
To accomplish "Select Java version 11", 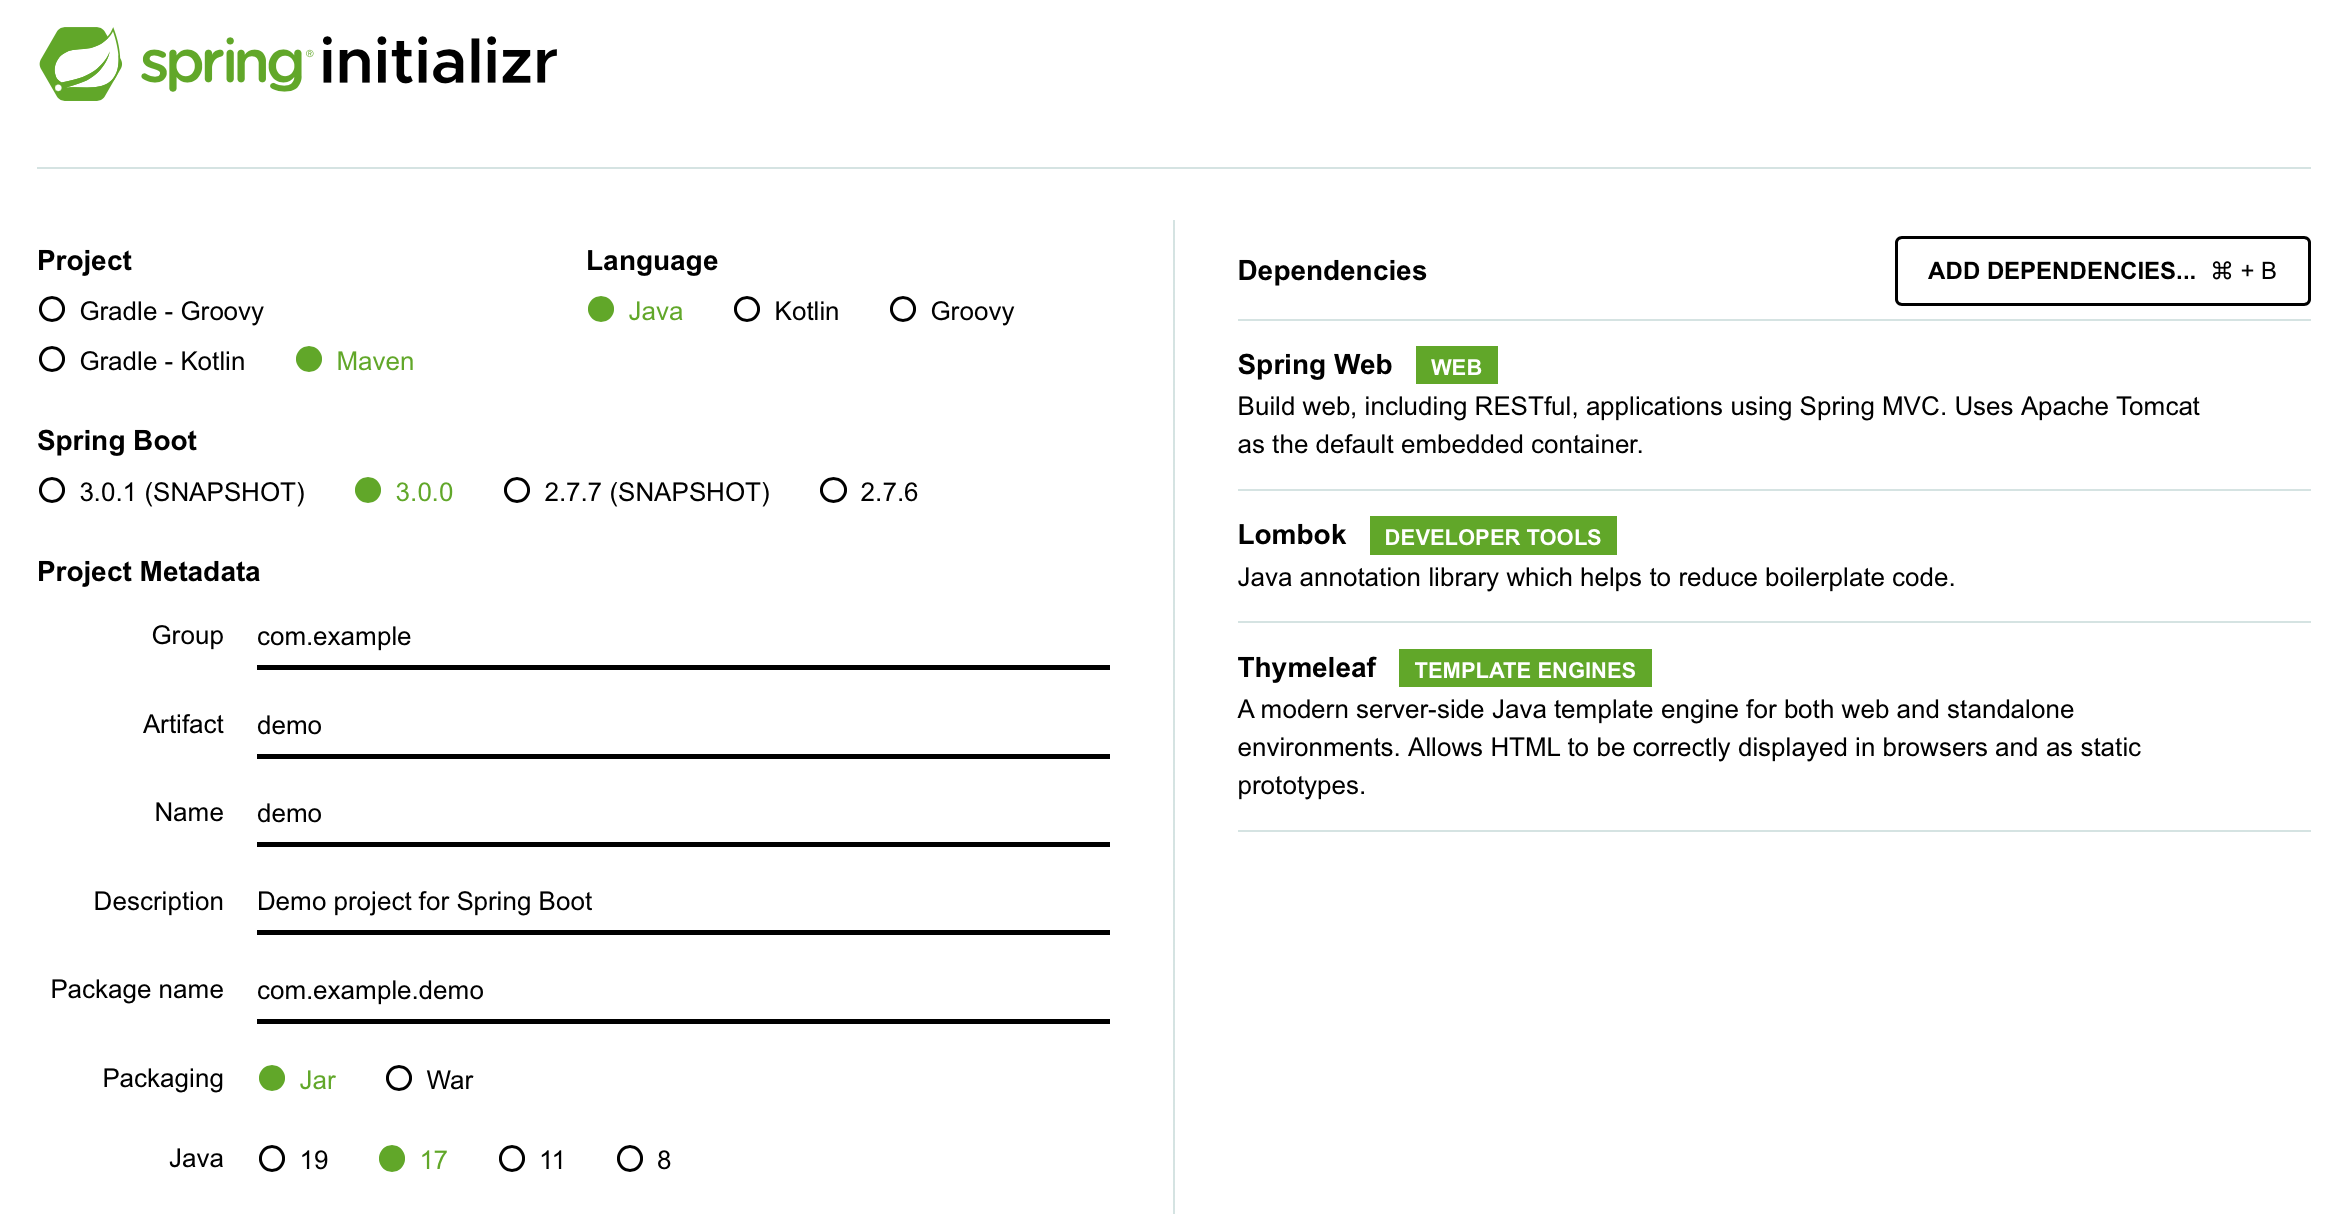I will [512, 1159].
